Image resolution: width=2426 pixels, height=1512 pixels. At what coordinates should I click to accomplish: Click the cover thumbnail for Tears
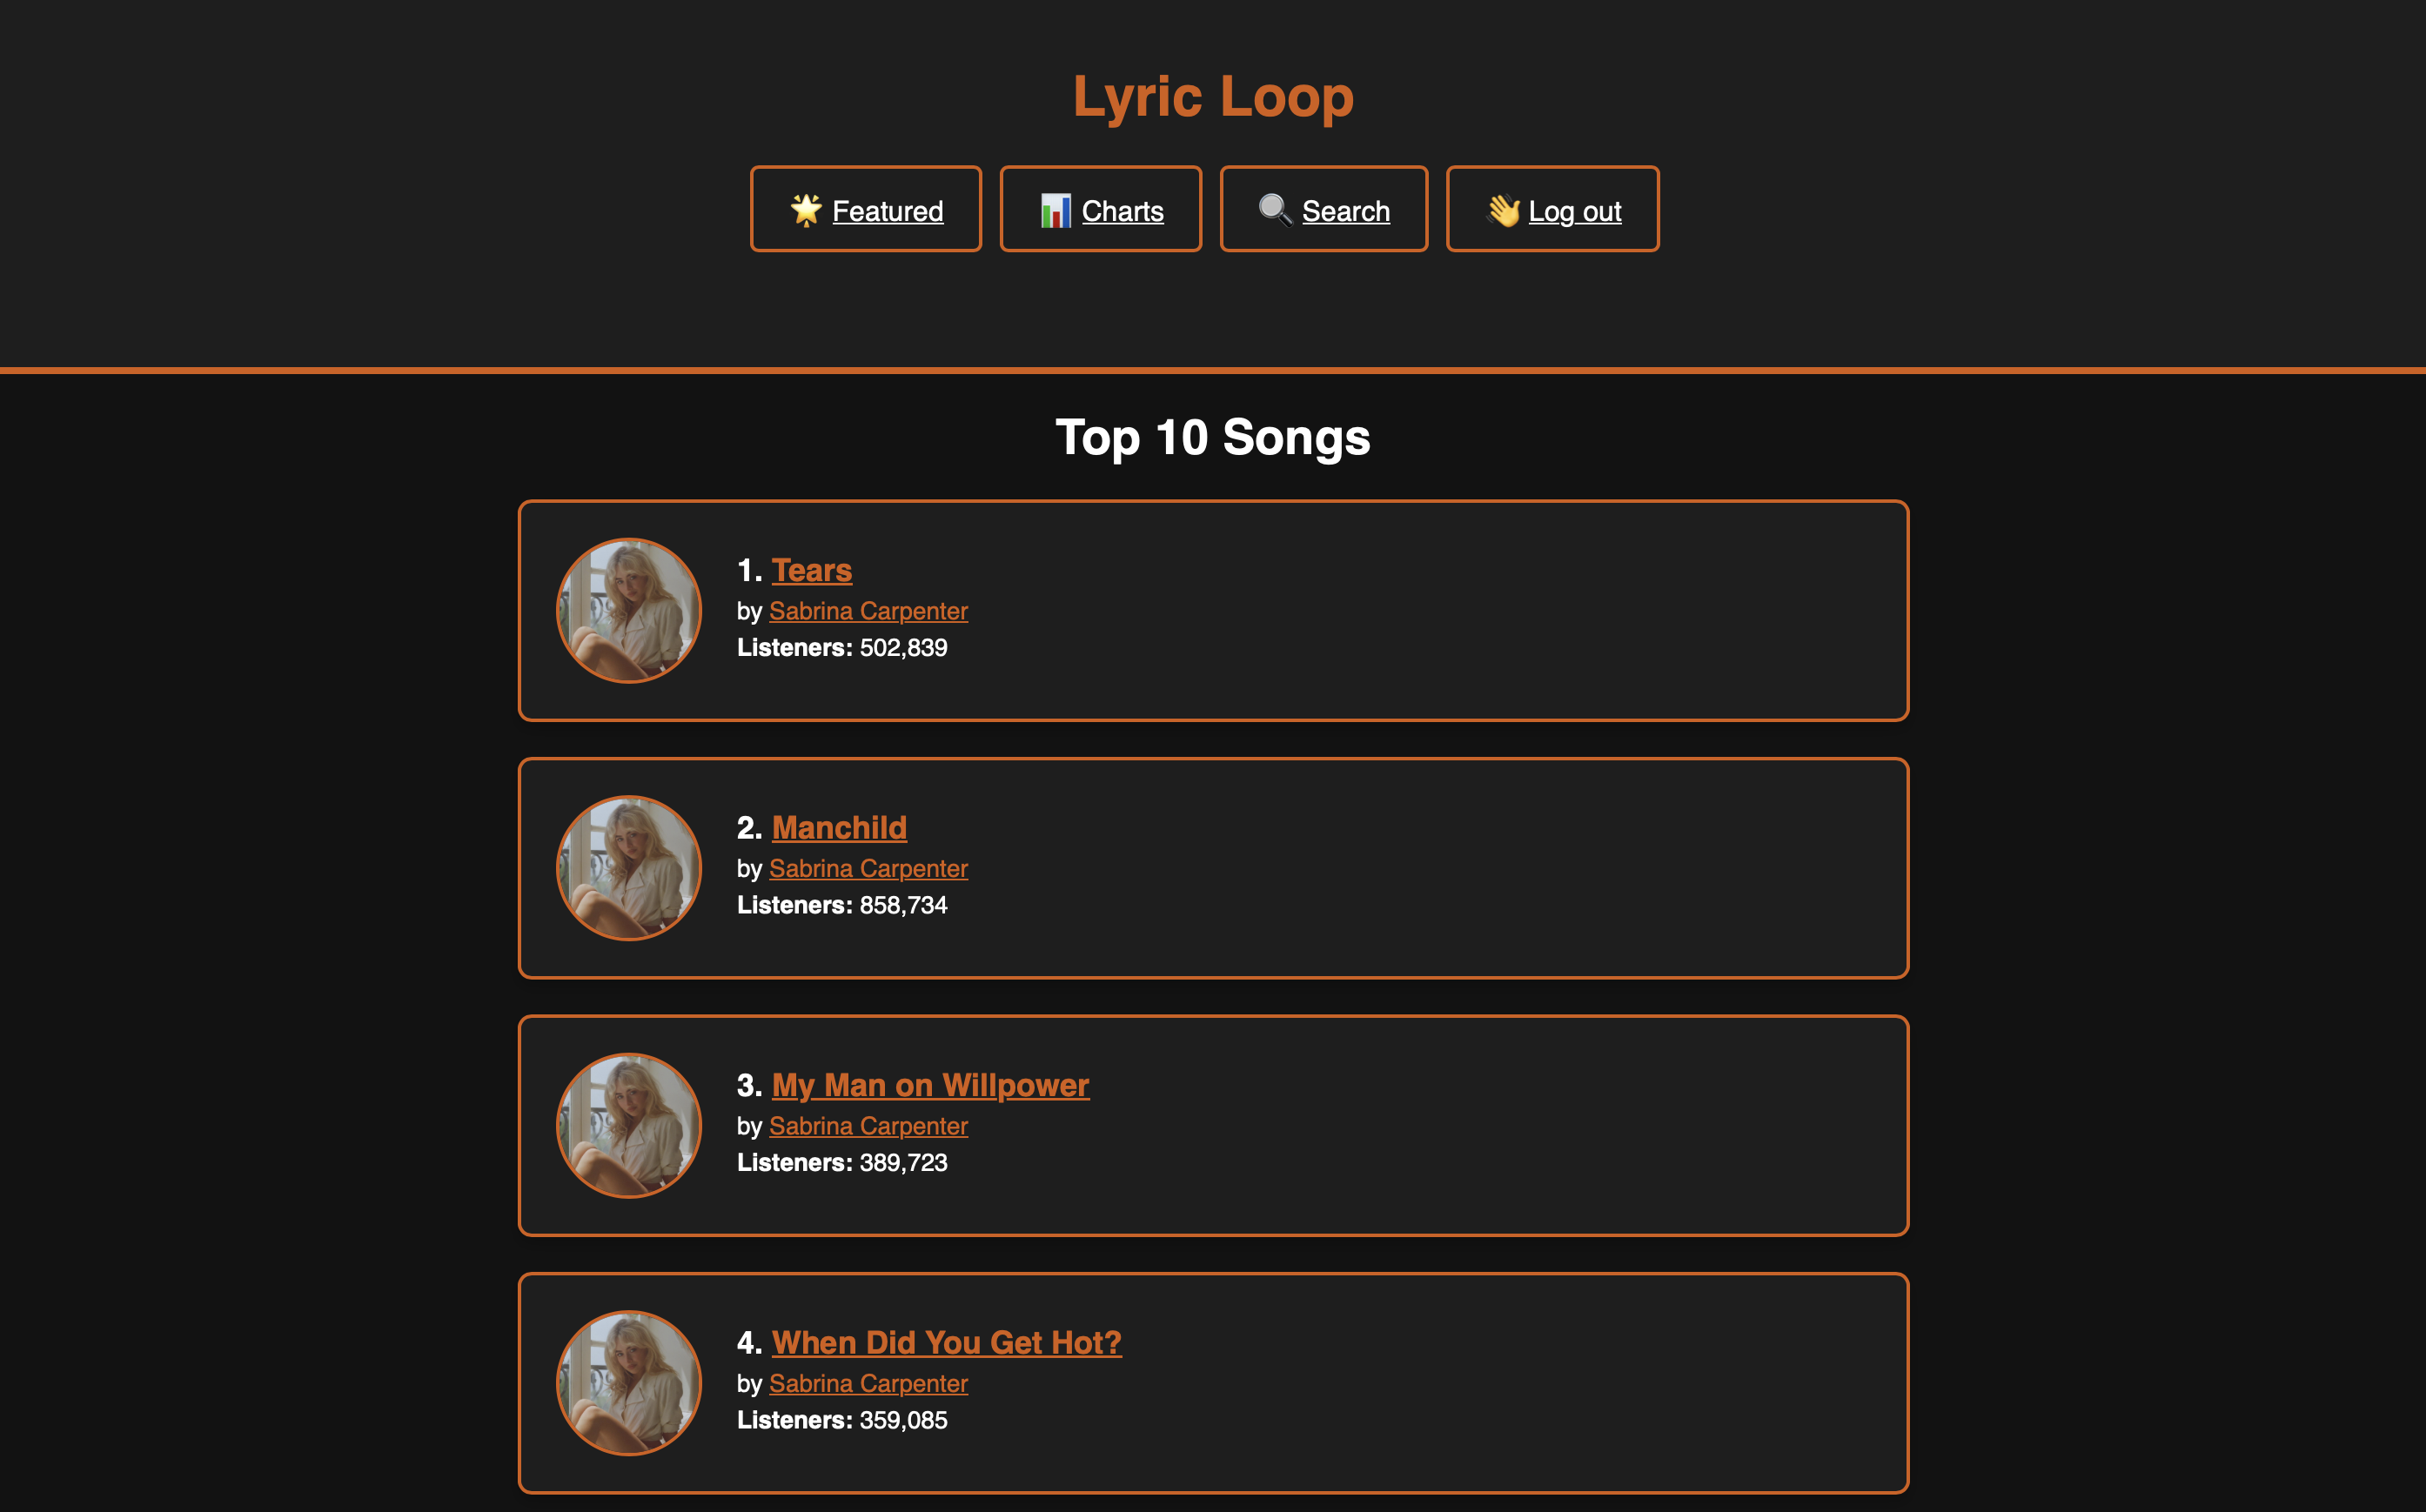[629, 611]
